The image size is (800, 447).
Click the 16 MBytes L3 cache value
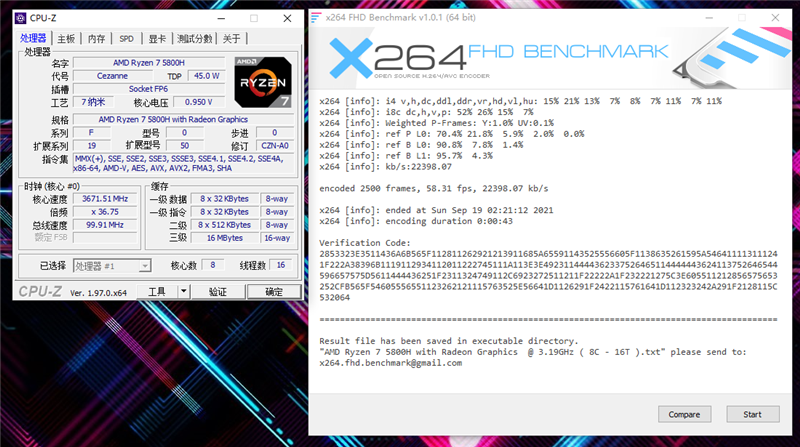pyautogui.click(x=224, y=238)
